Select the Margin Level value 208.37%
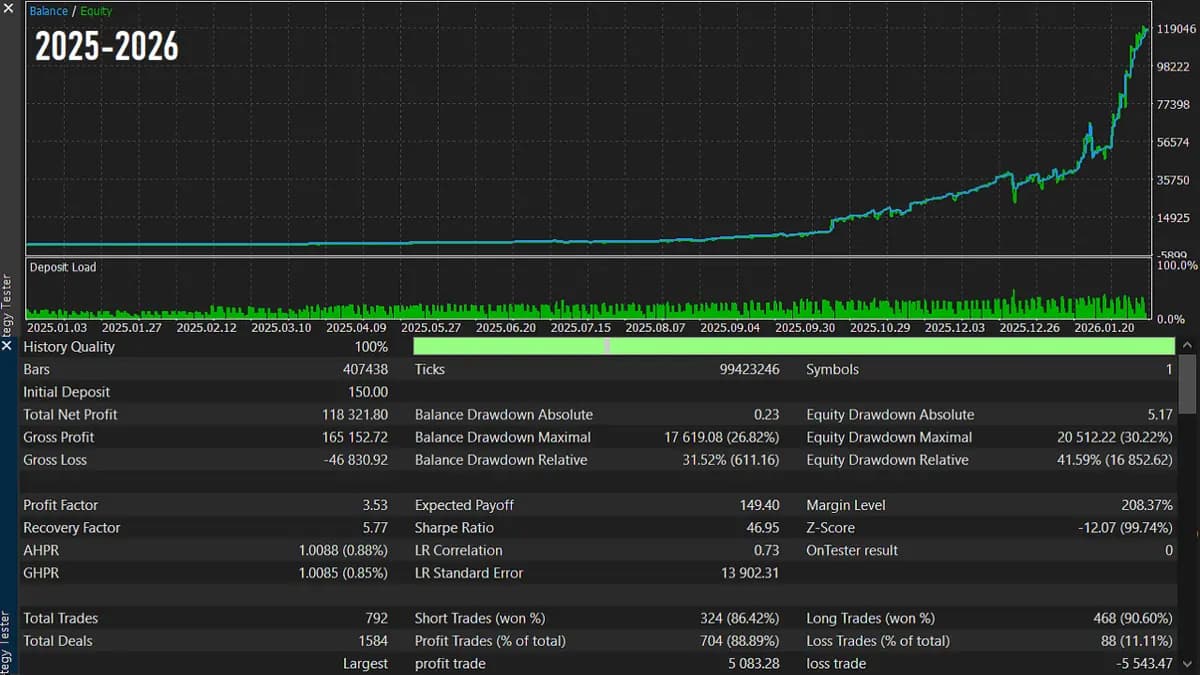Screen dimensions: 1200x675 pos(1147,505)
